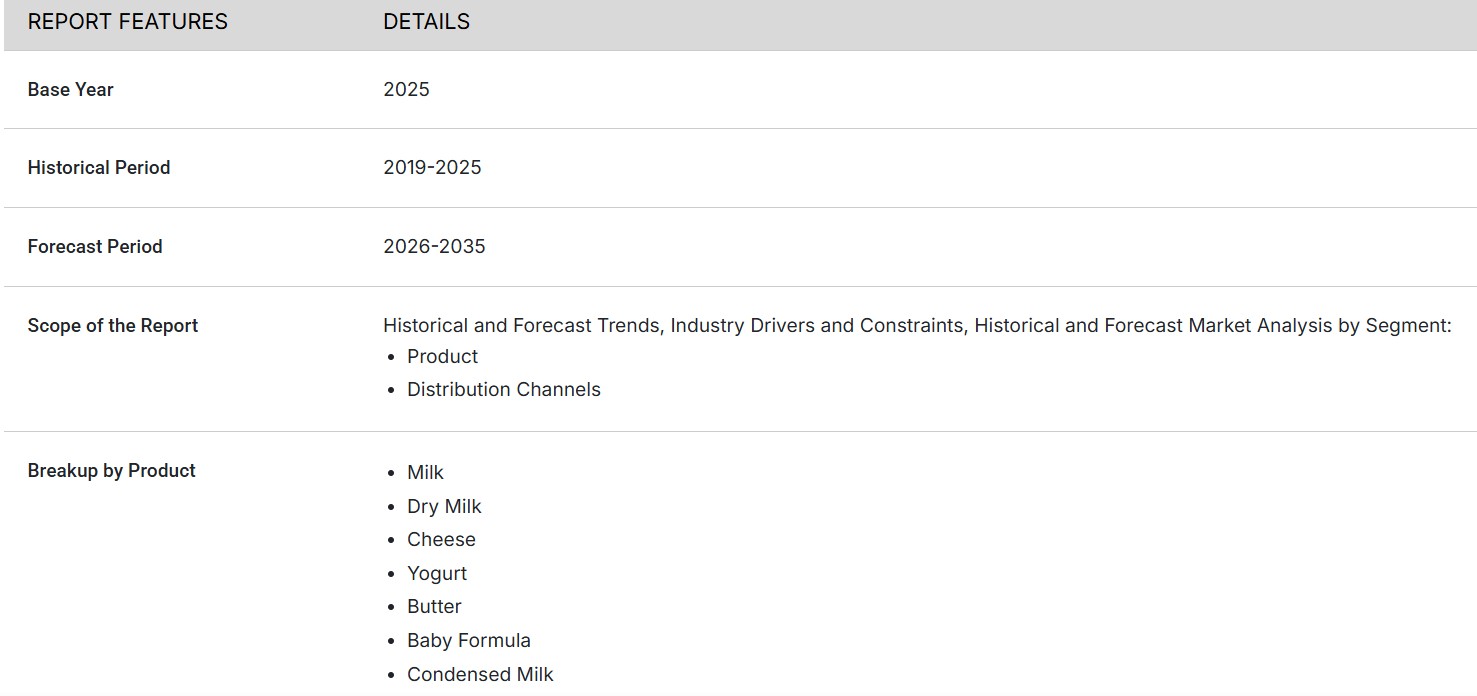Select the Butter list item

(x=434, y=607)
